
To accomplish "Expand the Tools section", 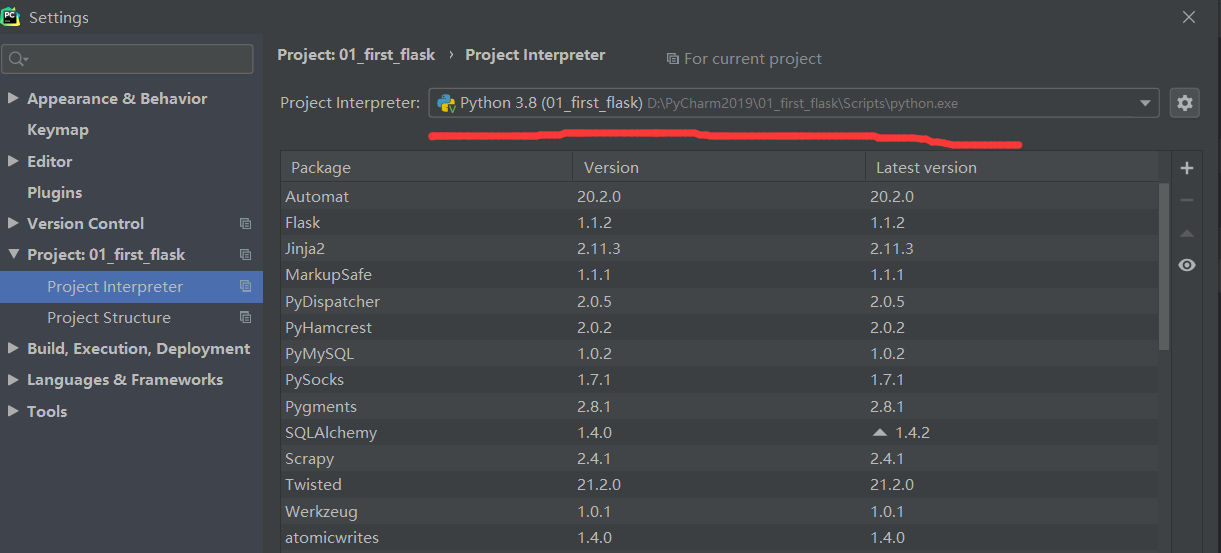I will 13,411.
